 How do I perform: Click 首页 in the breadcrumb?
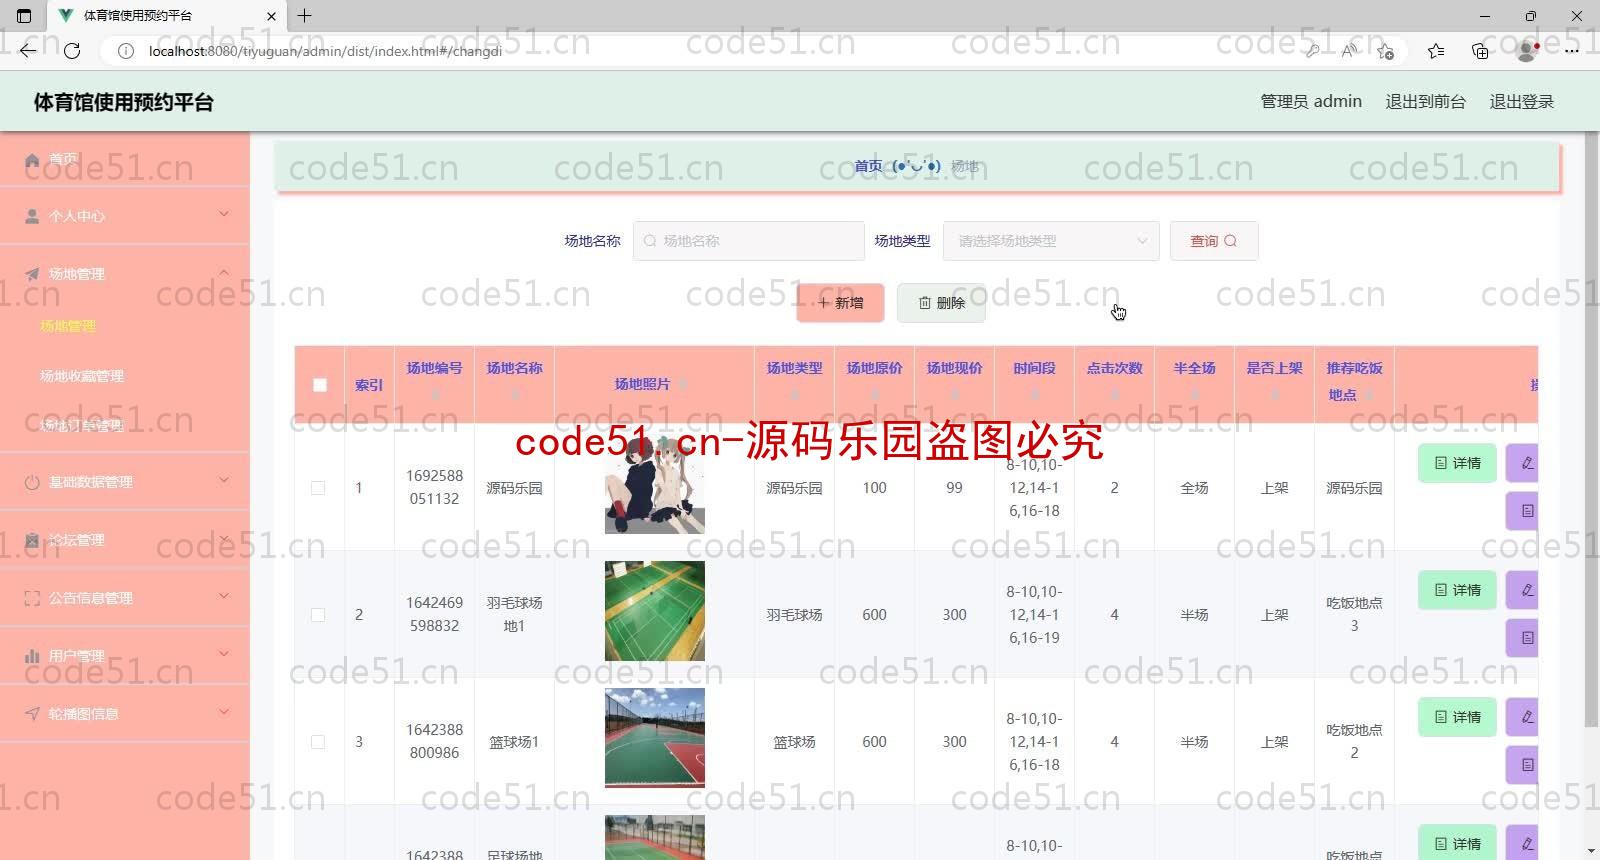868,166
